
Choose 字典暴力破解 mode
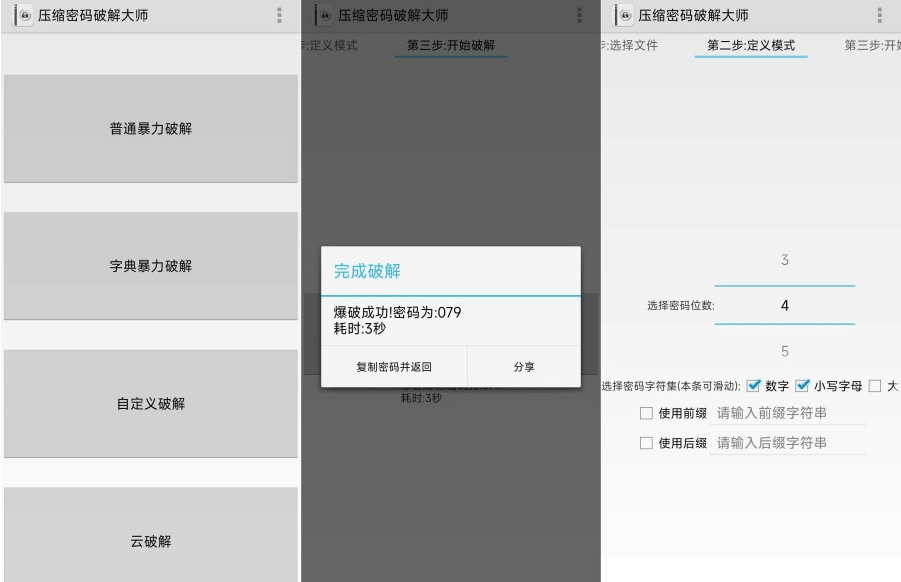(150, 266)
